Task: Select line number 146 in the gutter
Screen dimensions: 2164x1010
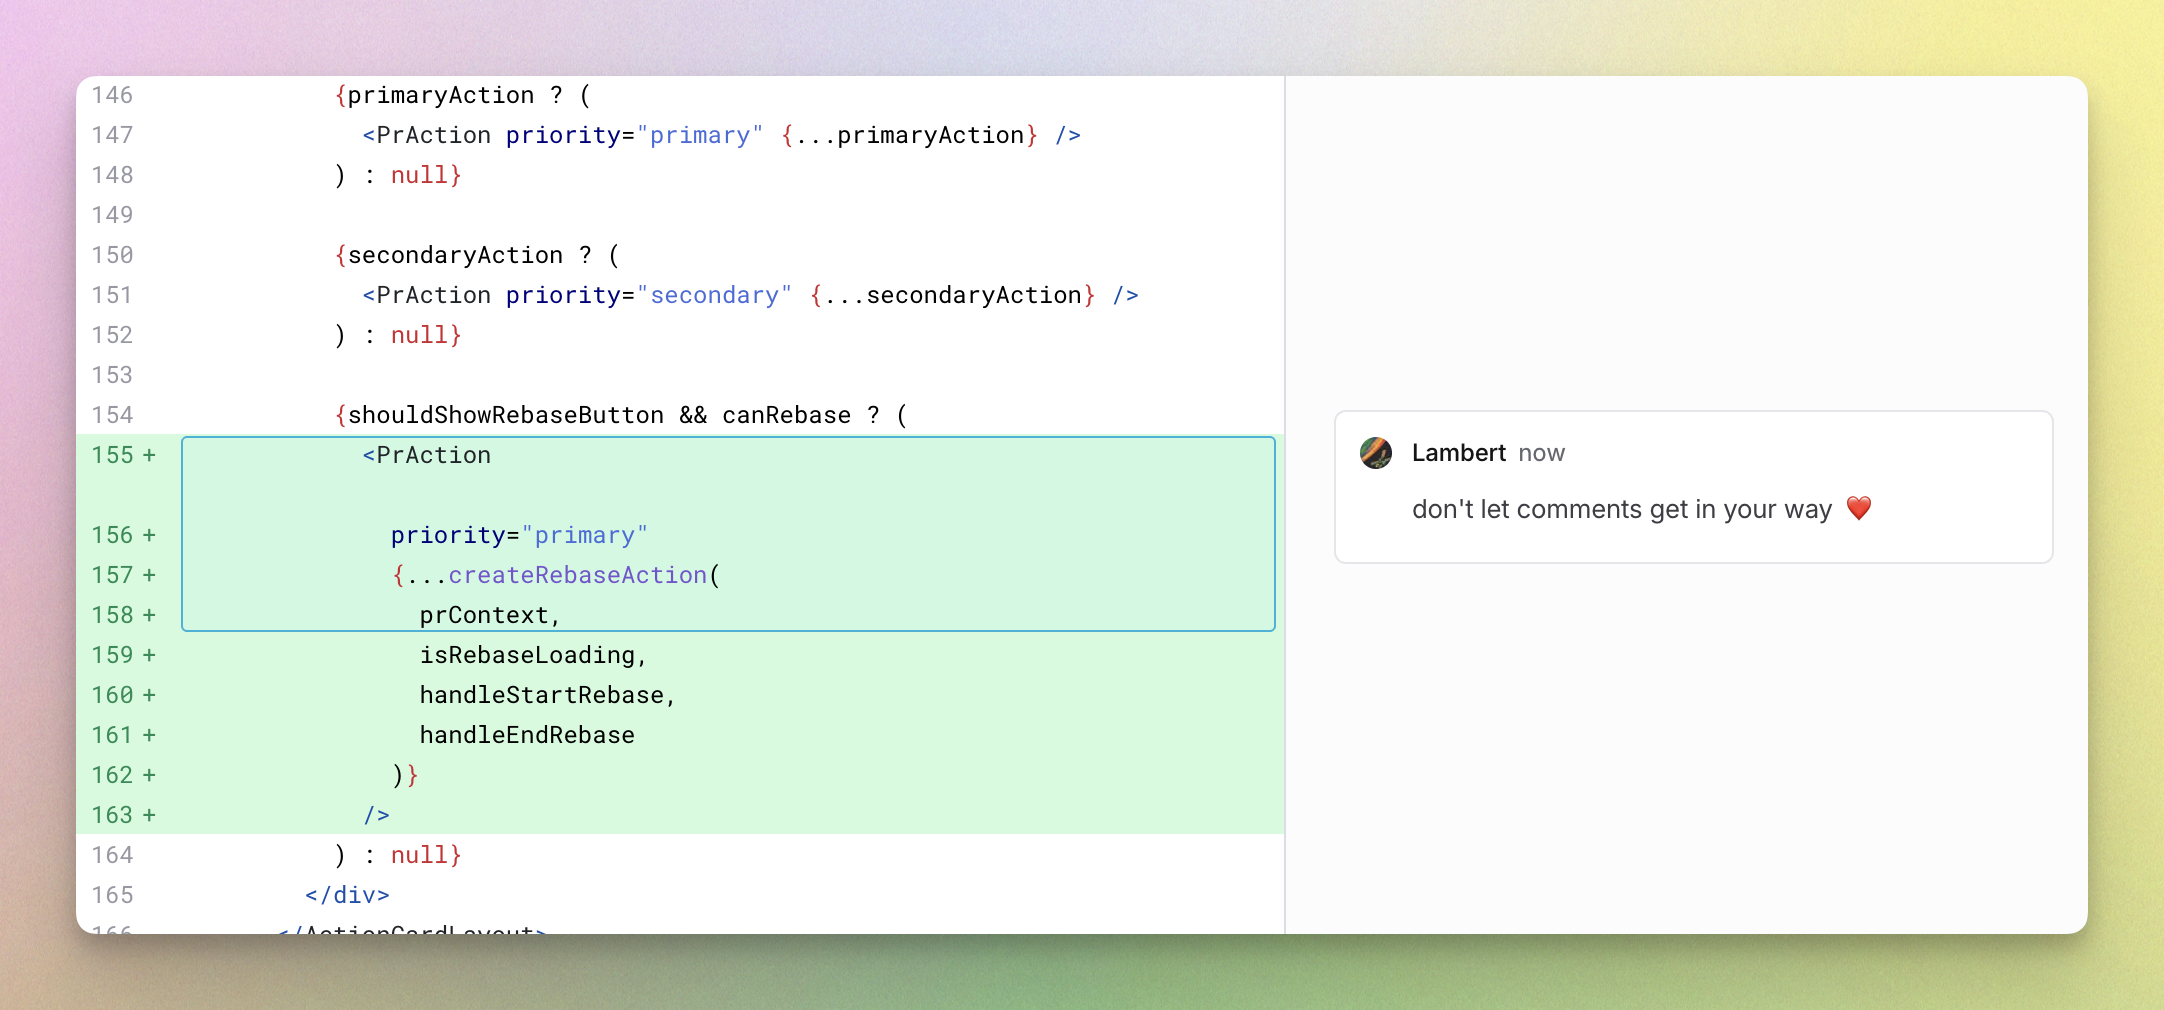Action: (112, 95)
